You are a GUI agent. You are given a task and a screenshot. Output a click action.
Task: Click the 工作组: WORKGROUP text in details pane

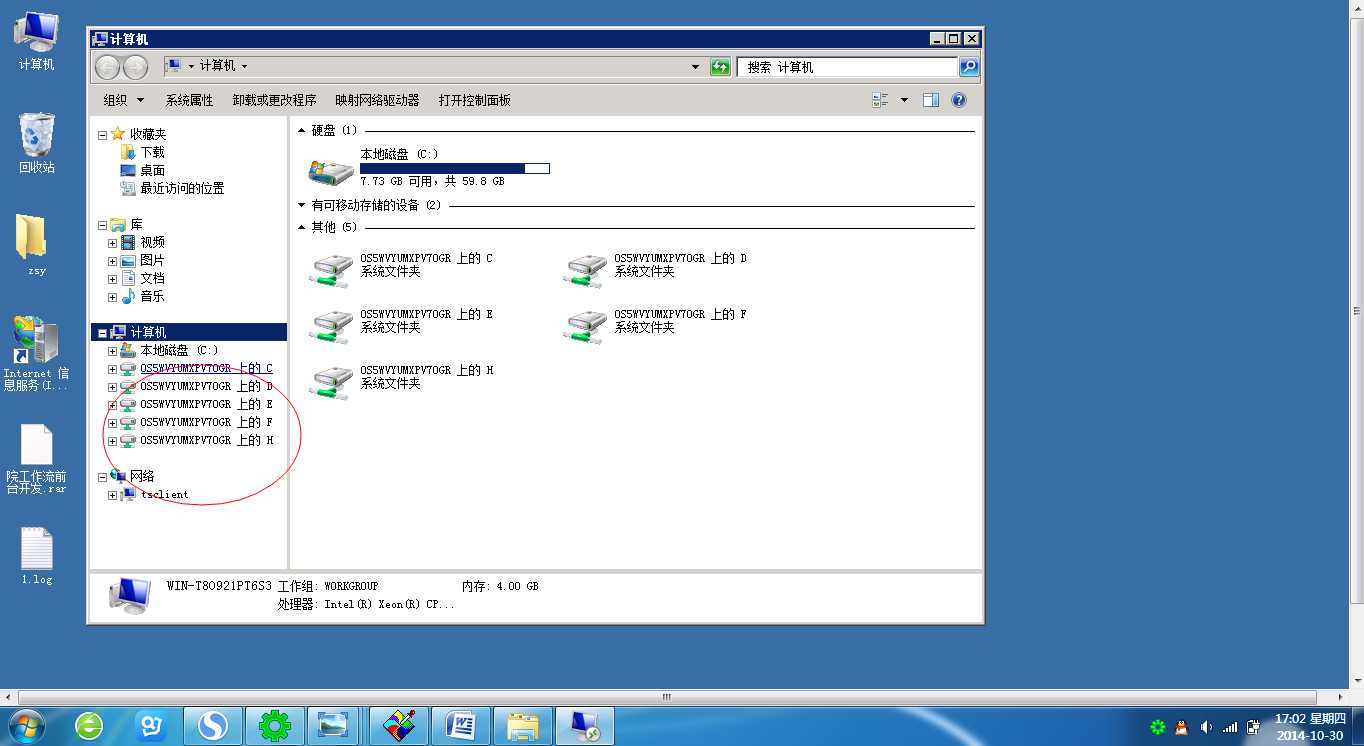[x=328, y=587]
